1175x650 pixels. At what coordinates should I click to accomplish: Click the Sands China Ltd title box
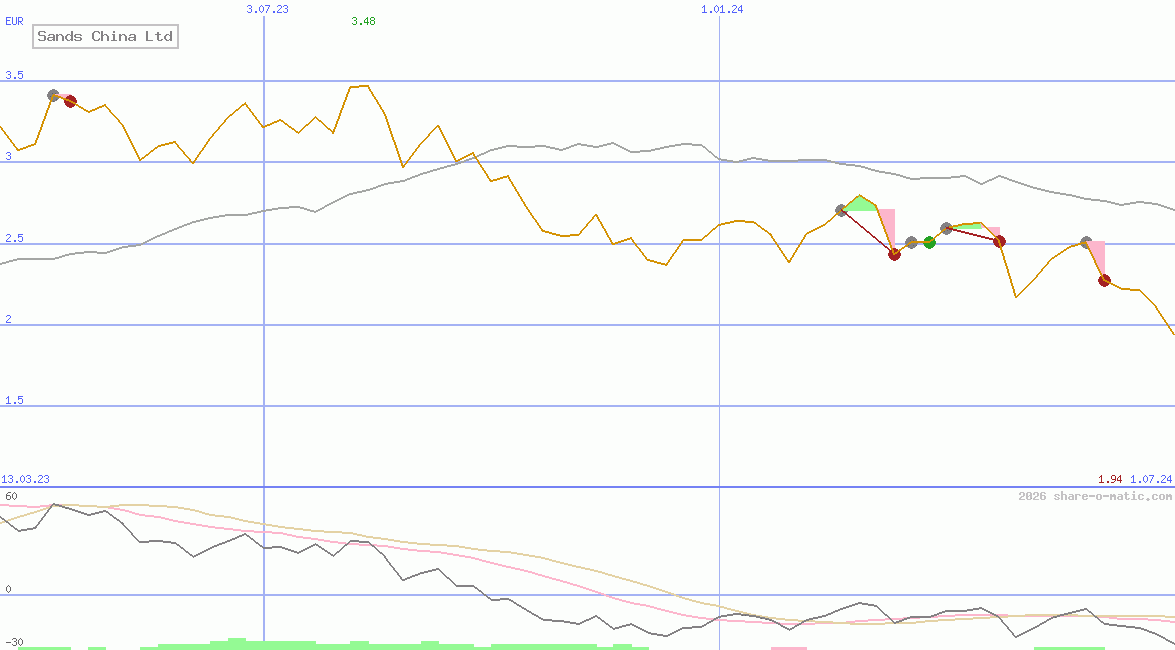click(105, 36)
